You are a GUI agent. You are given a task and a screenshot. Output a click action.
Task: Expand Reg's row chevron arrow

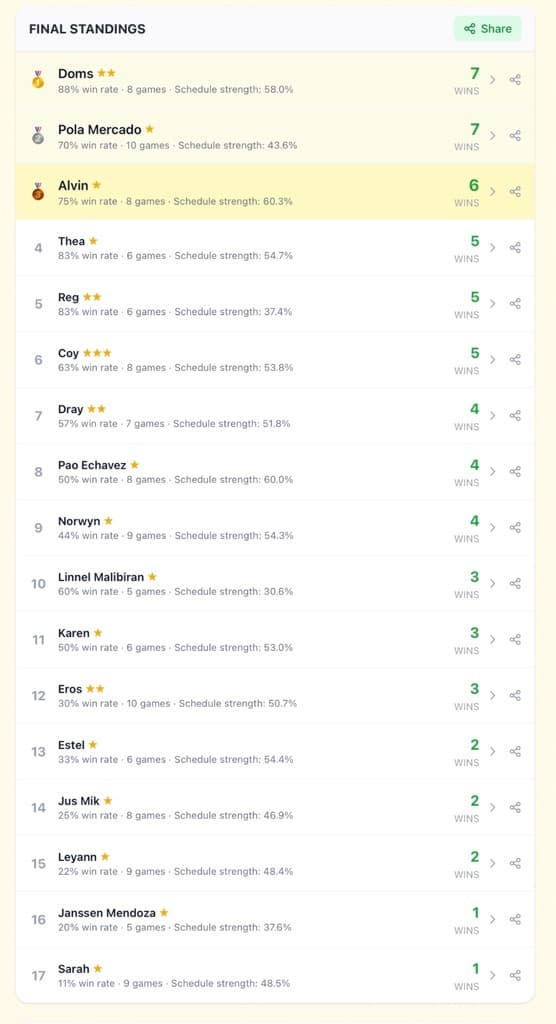click(493, 304)
